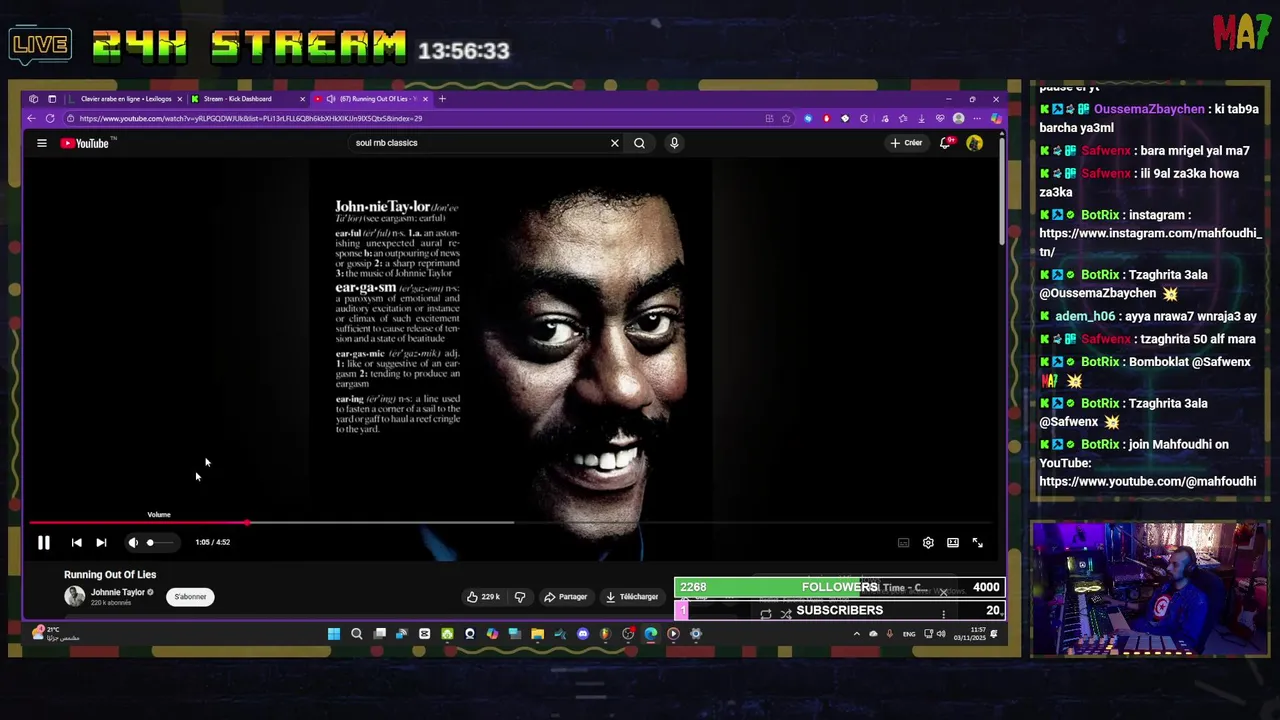Open the YouTube account avatar menu

tap(975, 143)
